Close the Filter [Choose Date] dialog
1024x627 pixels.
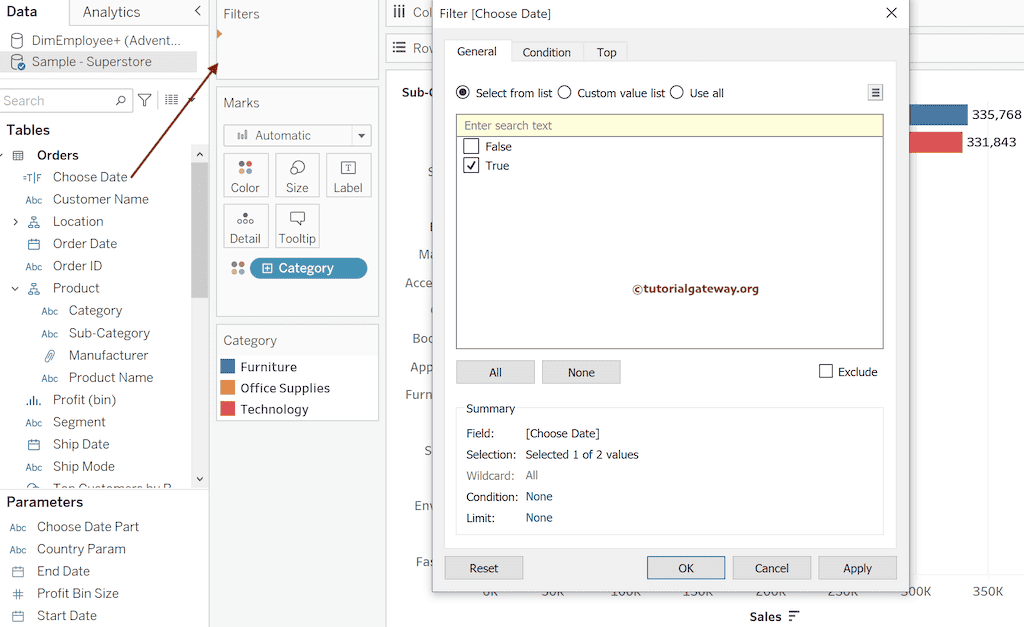tap(891, 13)
